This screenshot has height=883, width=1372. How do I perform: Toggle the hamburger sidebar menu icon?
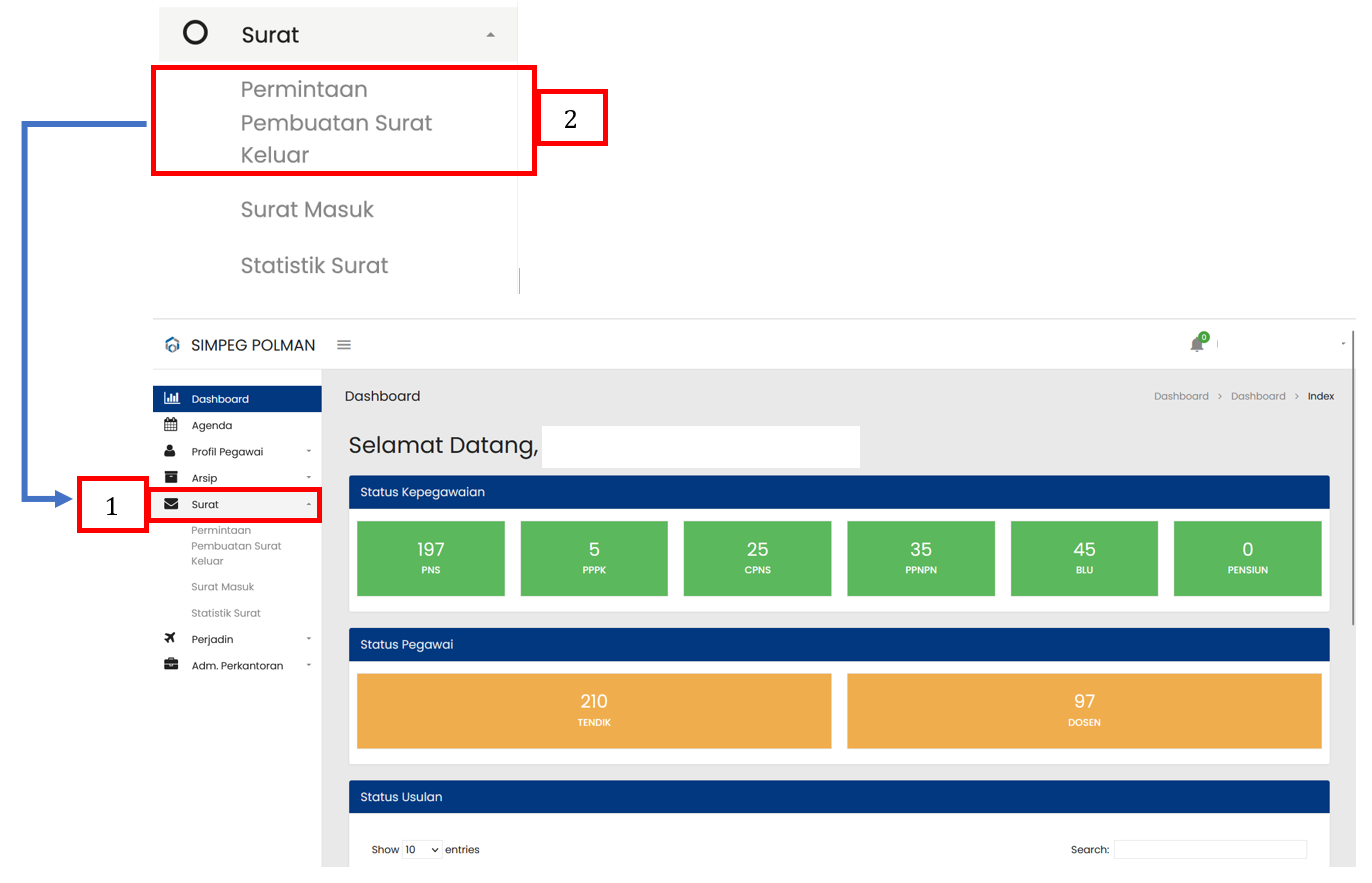pyautogui.click(x=344, y=345)
